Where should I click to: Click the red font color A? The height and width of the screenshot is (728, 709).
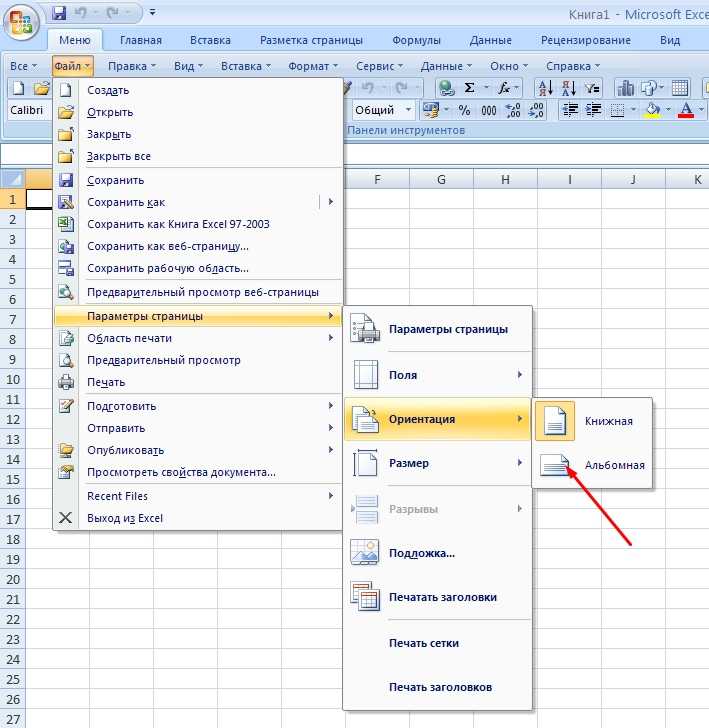[x=685, y=110]
